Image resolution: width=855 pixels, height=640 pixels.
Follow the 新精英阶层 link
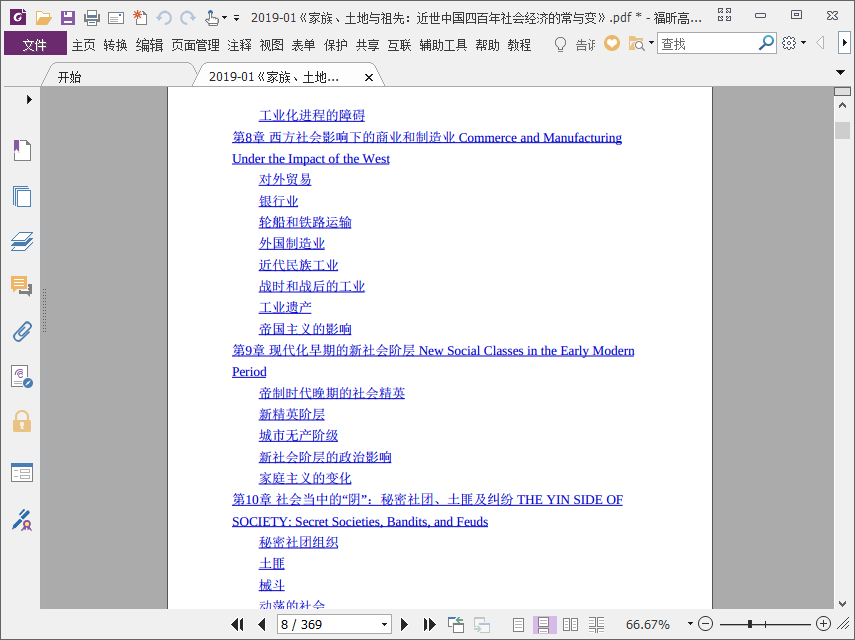[x=292, y=414]
